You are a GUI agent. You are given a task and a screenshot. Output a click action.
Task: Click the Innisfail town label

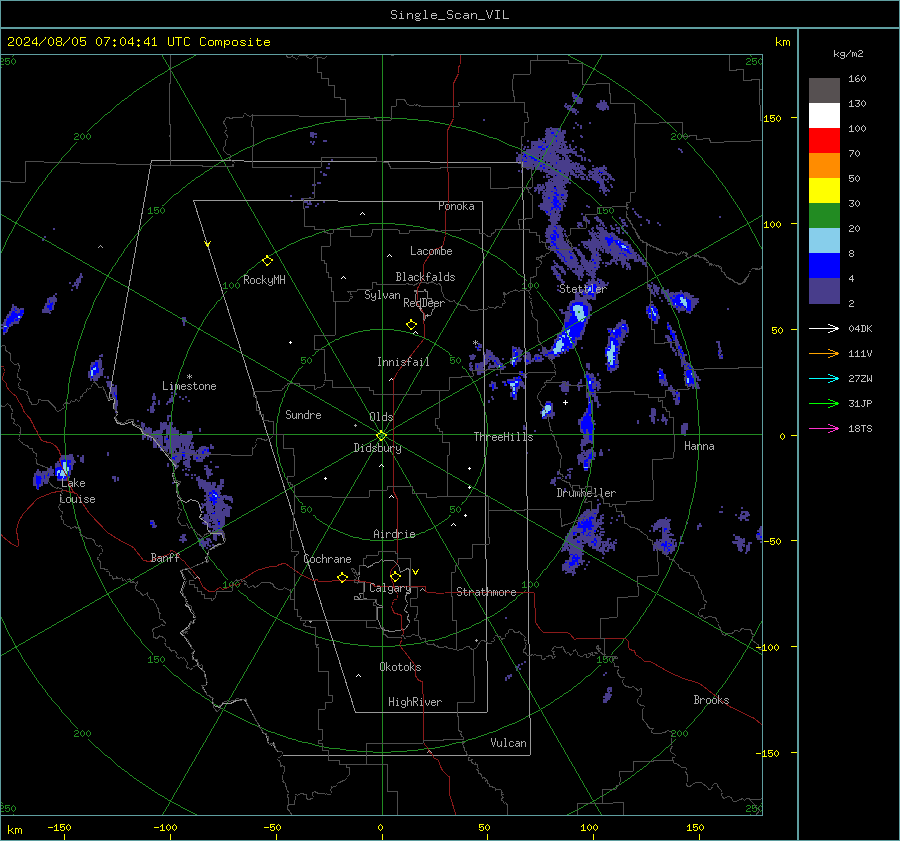tap(403, 362)
